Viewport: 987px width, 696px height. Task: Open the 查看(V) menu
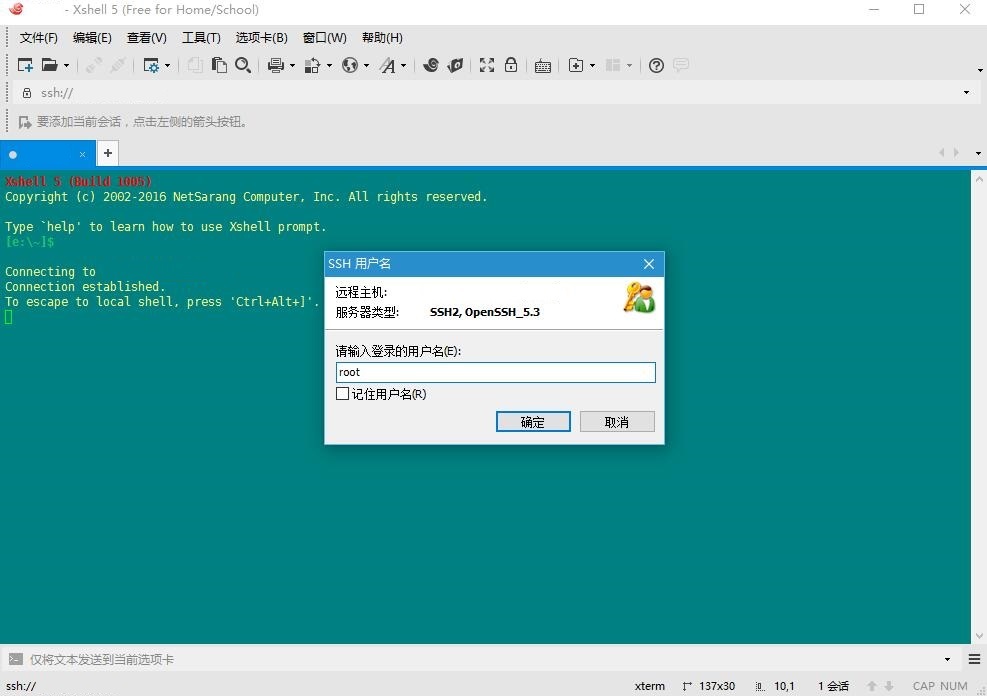[x=147, y=38]
